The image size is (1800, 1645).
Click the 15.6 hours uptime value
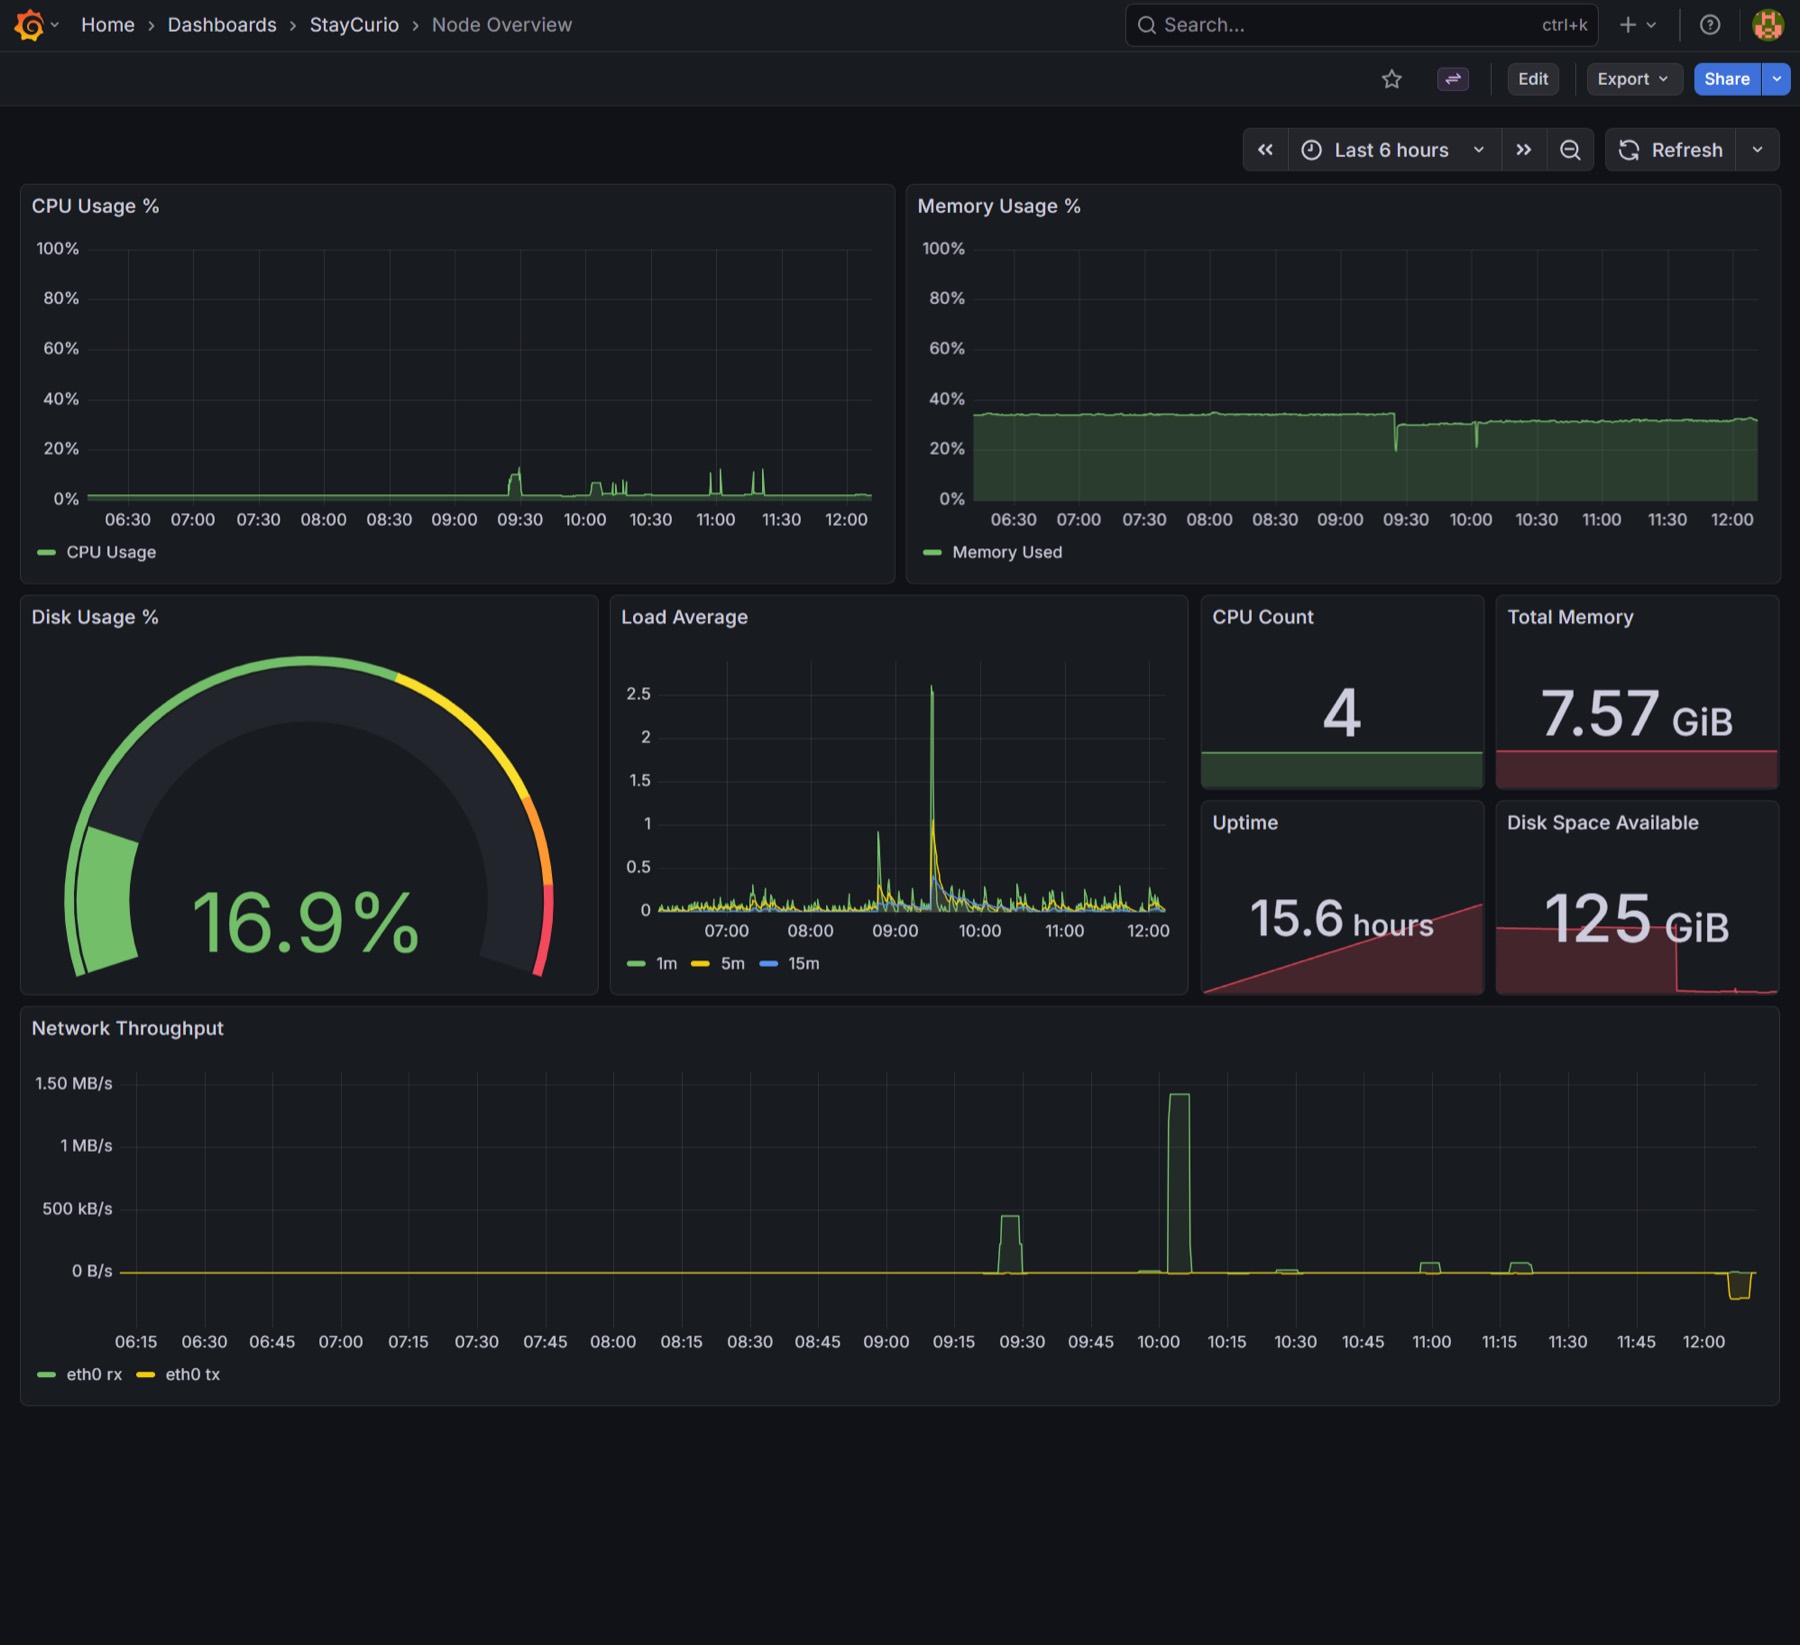(x=1342, y=918)
